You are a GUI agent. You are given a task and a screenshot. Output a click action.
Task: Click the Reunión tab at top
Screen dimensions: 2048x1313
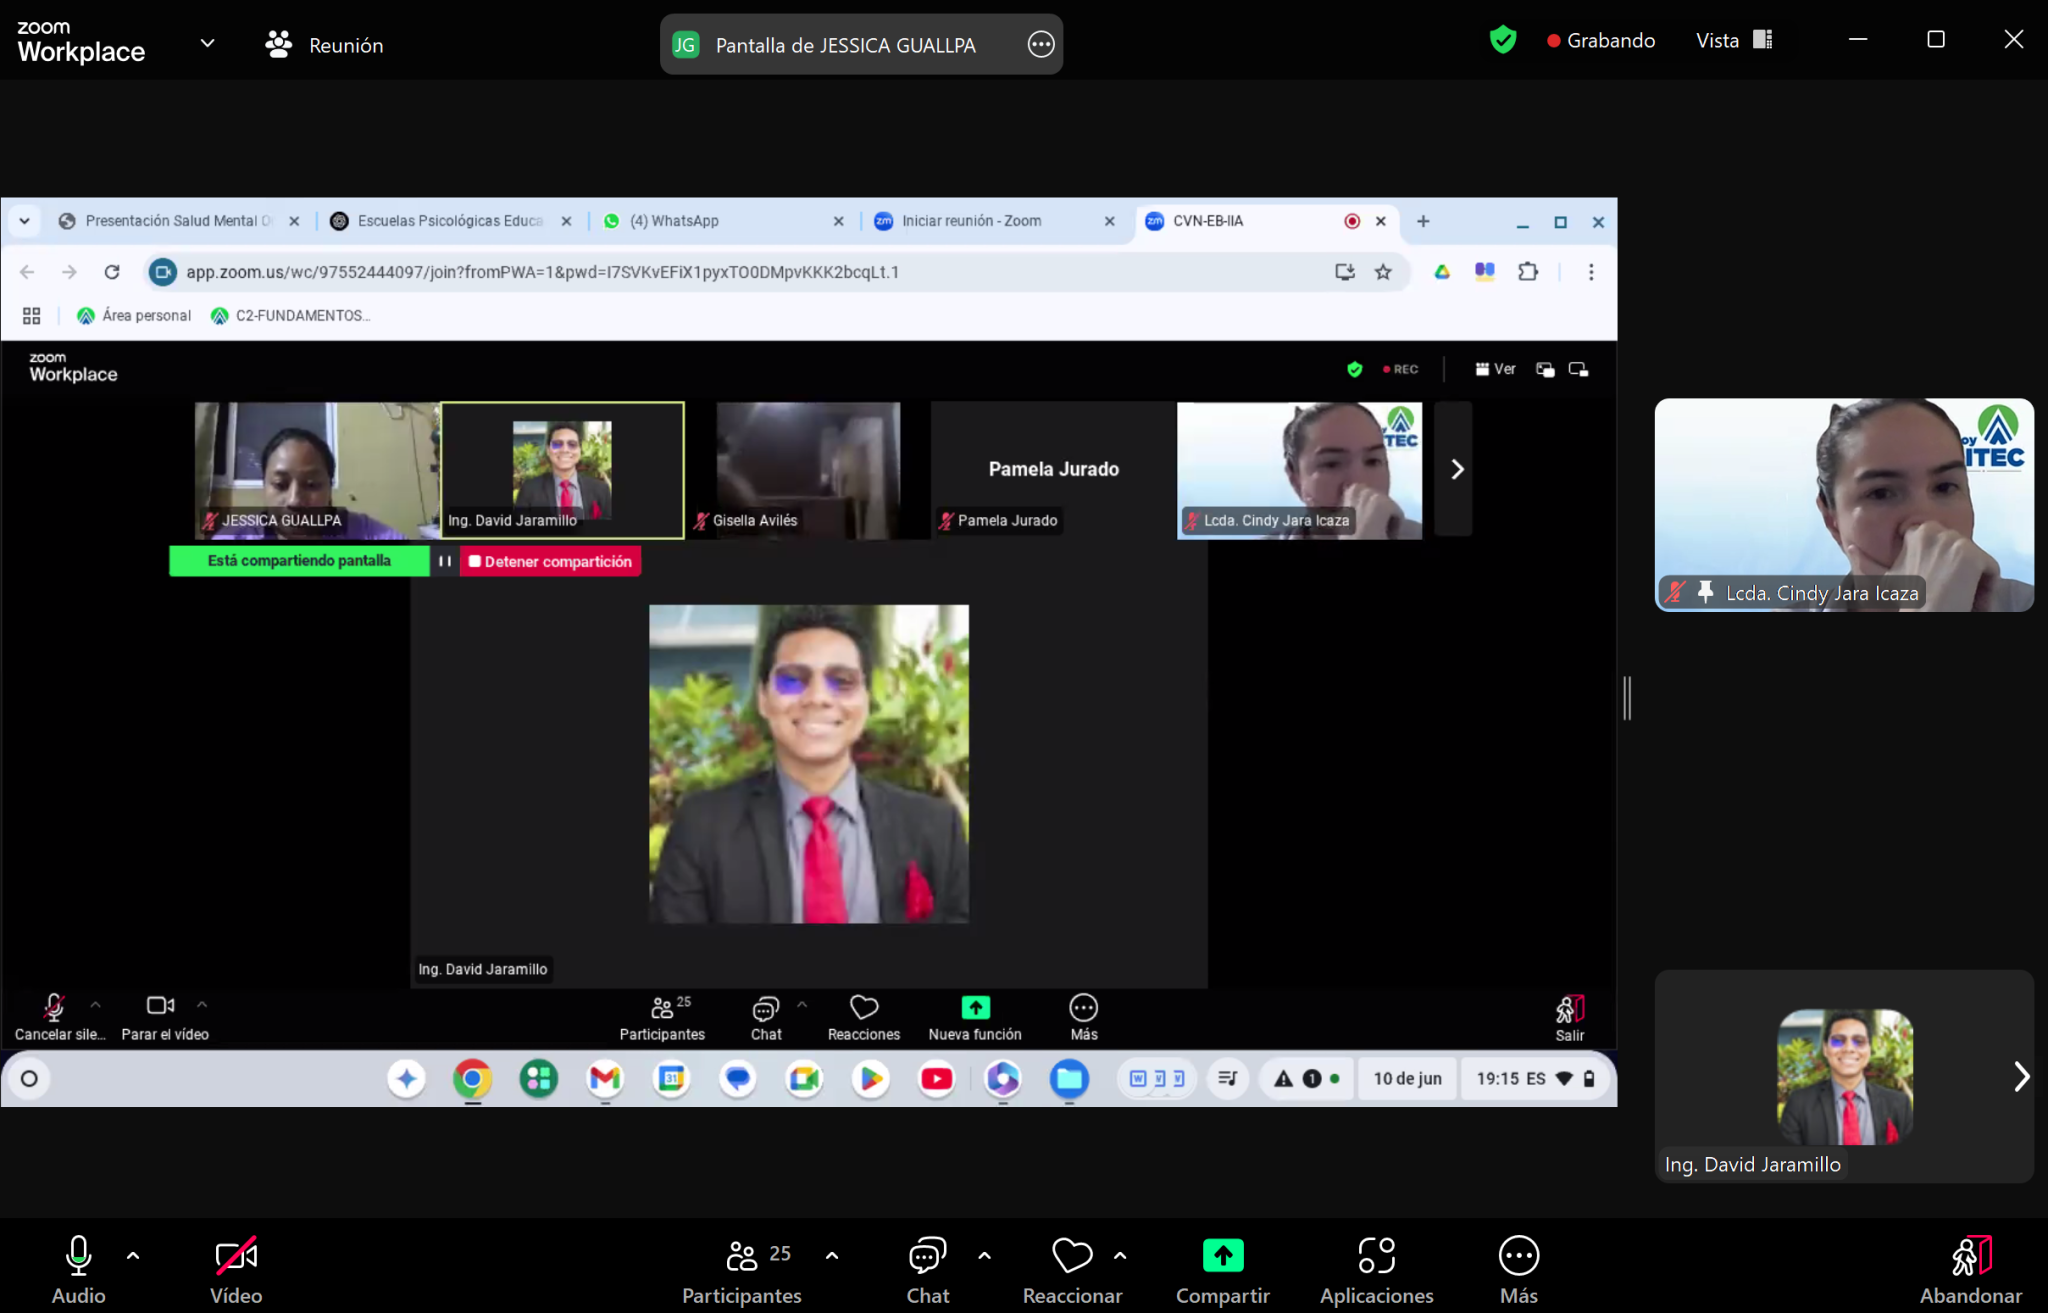coord(324,45)
